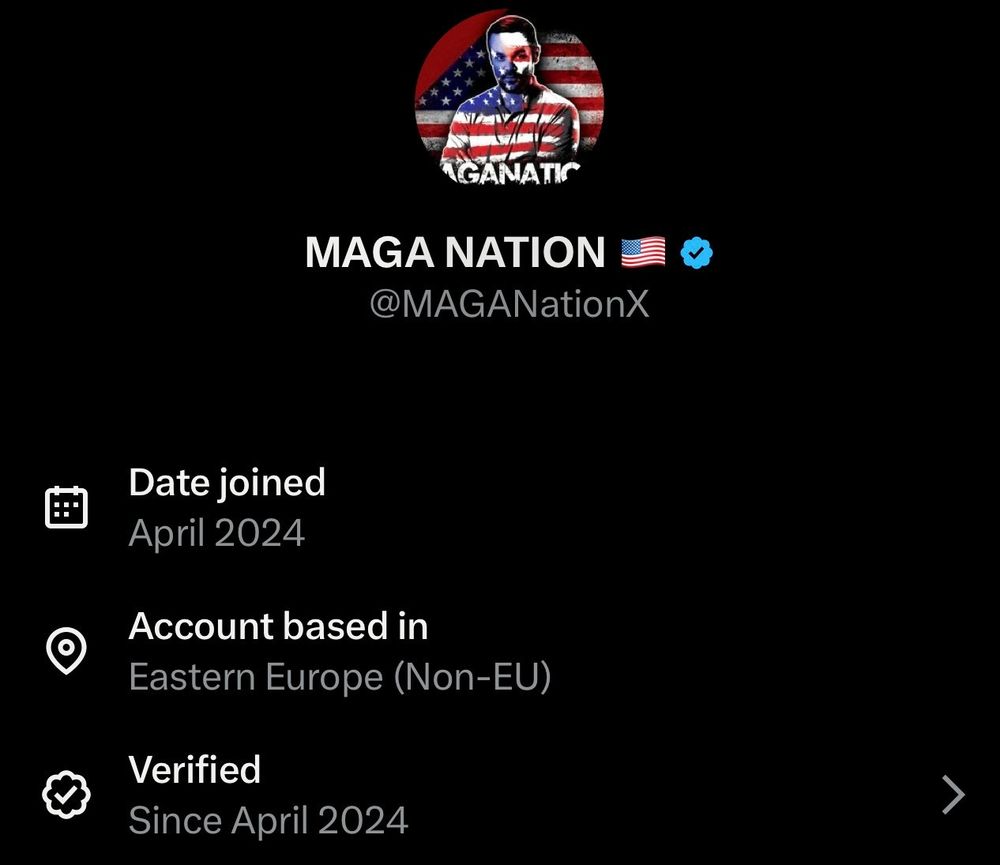Expand the Verified row using its chevron
The image size is (1000, 865).
(954, 795)
